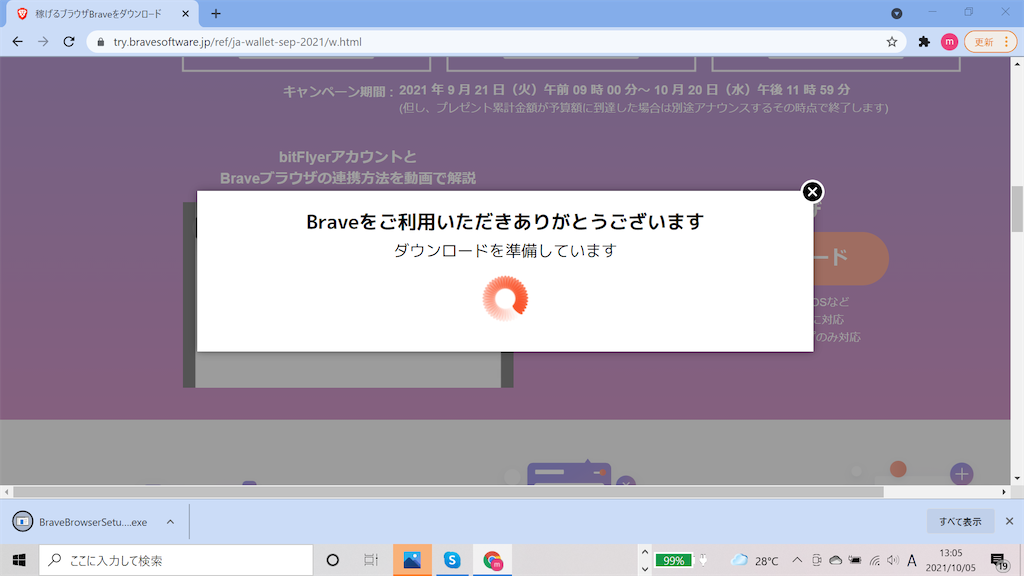The height and width of the screenshot is (576, 1024).
Task: Click the Chrome menu three dots
Action: [x=1006, y=42]
